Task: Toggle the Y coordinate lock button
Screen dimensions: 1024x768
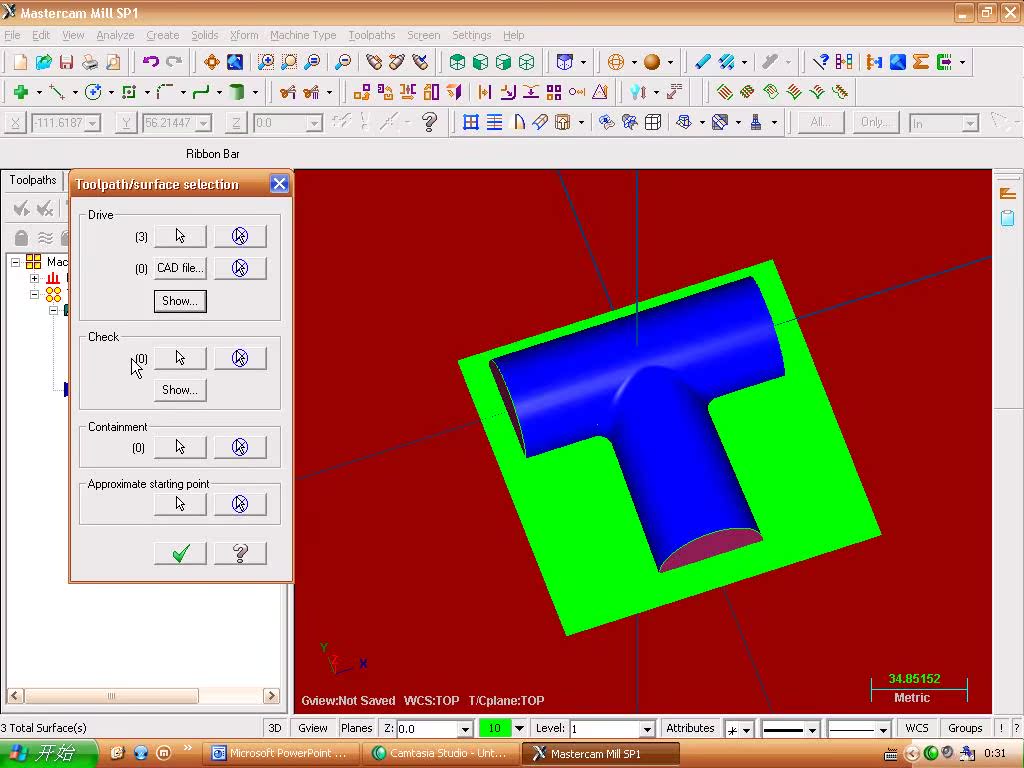Action: pyautogui.click(x=126, y=122)
